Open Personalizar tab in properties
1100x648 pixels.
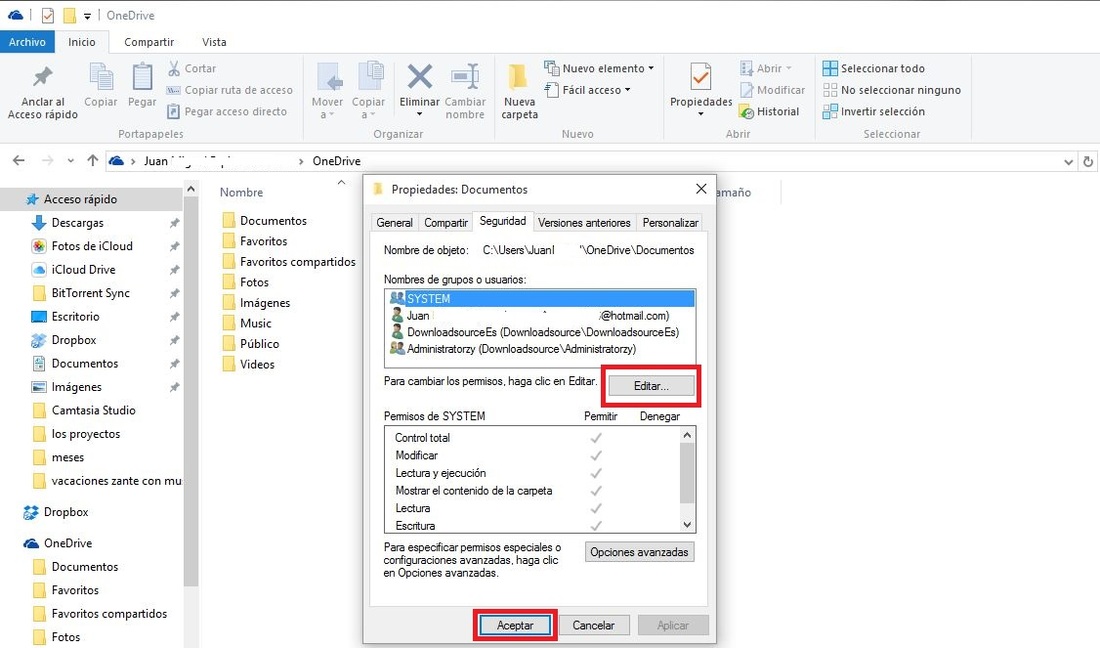point(670,222)
